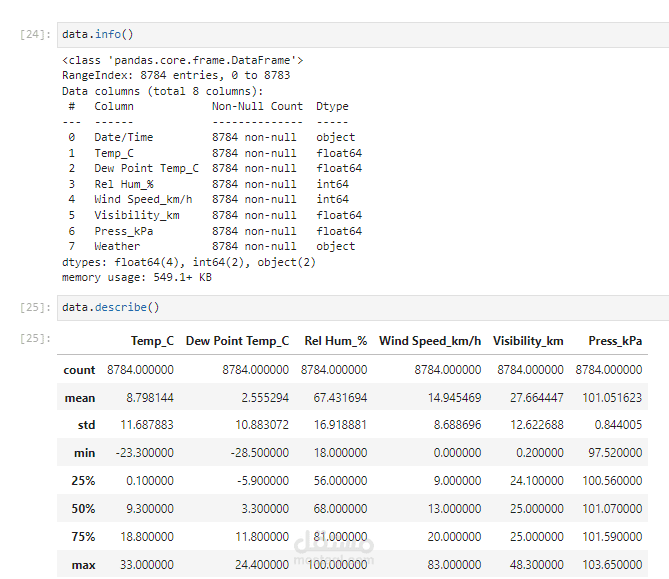The image size is (669, 579).
Task: Click 50% Temp_C value 9.300000
Action: (x=150, y=509)
